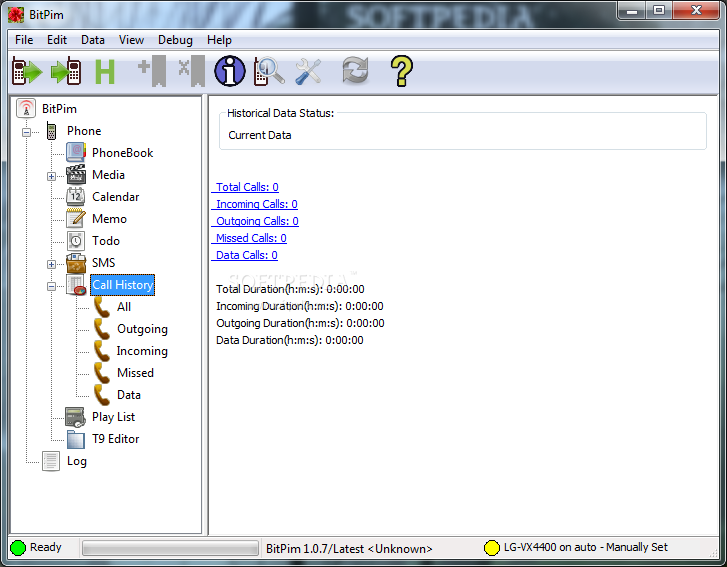Click the SMS briefcase icon
This screenshot has height=567, width=727.
coord(76,263)
